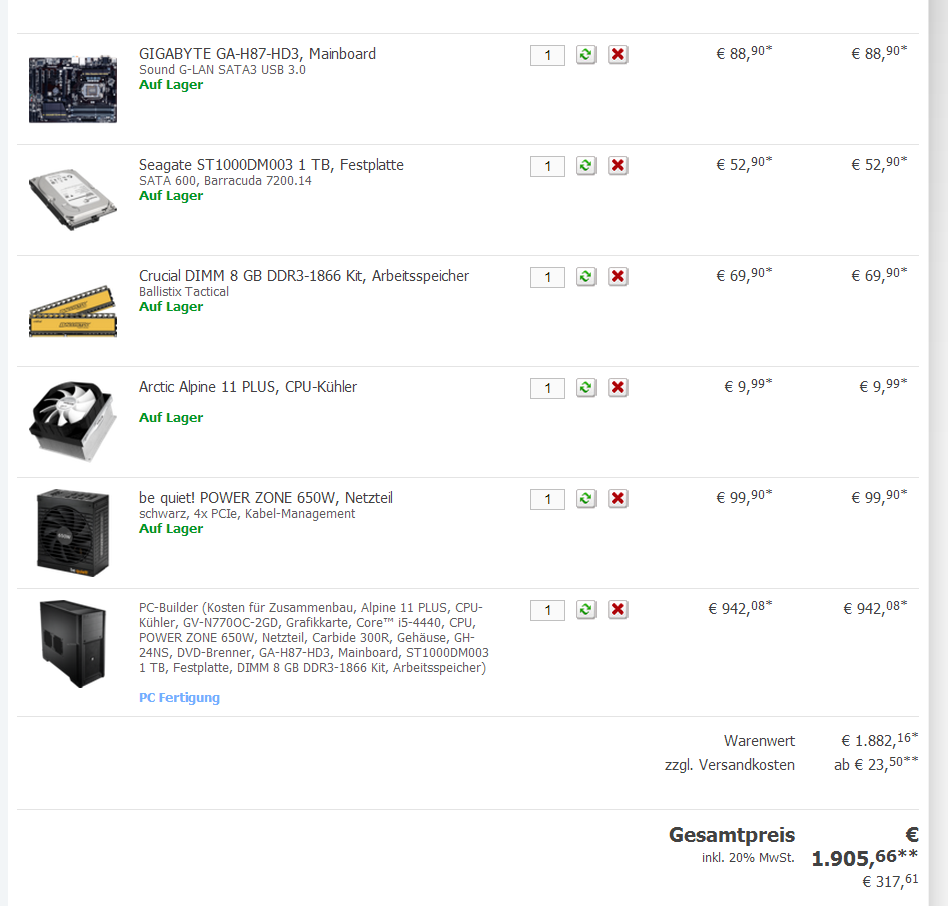Refresh quantity for Crucial DIMM 8 GB kit
This screenshot has height=906, width=948.
point(585,277)
